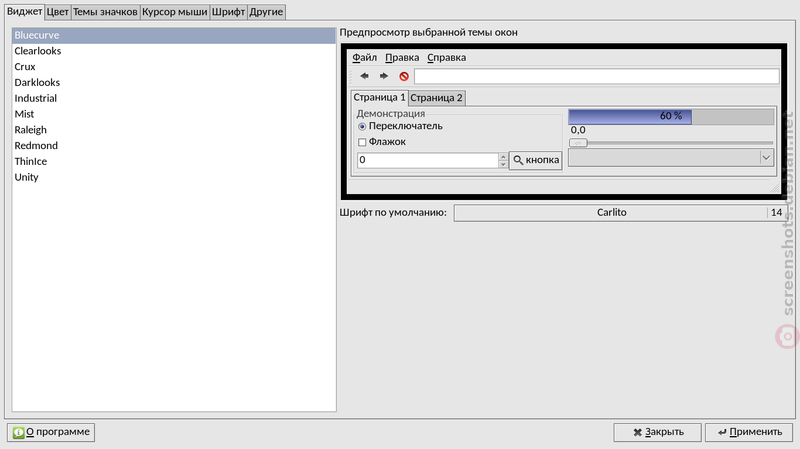Open the Carlito default font selector
Screen dimensions: 800x449
619,213
